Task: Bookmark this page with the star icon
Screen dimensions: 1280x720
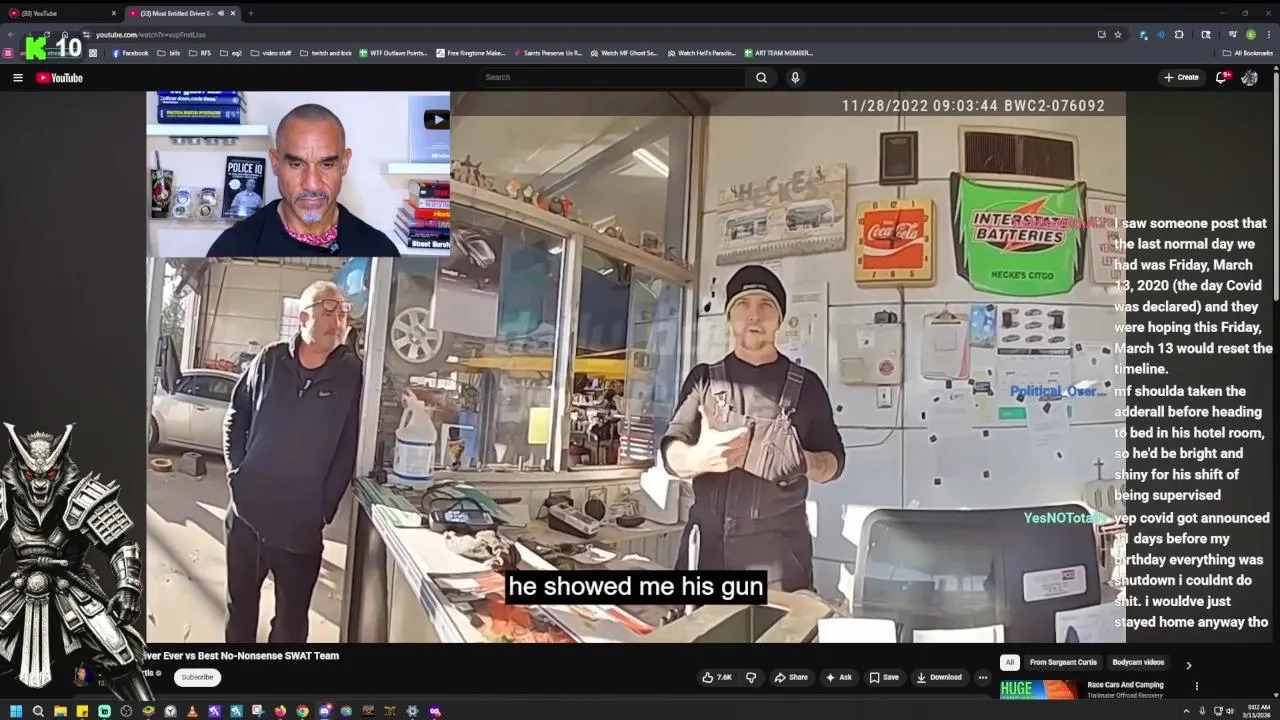Action: [x=1118, y=34]
